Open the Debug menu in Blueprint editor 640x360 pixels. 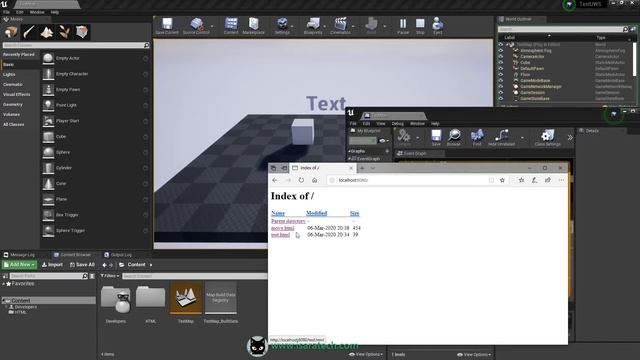398,123
